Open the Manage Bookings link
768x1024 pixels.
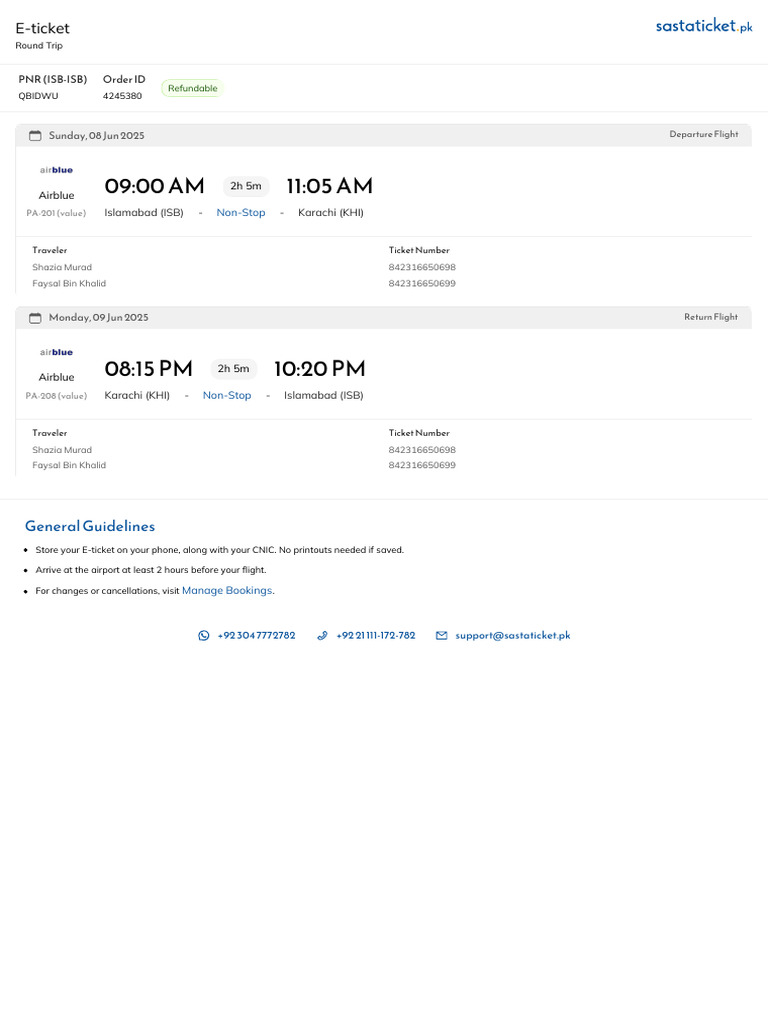tap(227, 590)
